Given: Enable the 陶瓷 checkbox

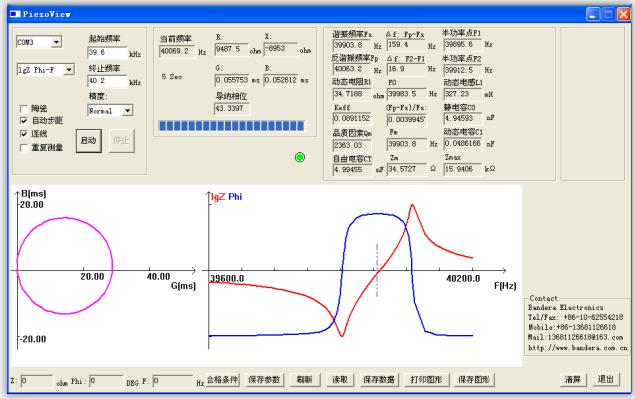Looking at the screenshot, I should pyautogui.click(x=24, y=109).
